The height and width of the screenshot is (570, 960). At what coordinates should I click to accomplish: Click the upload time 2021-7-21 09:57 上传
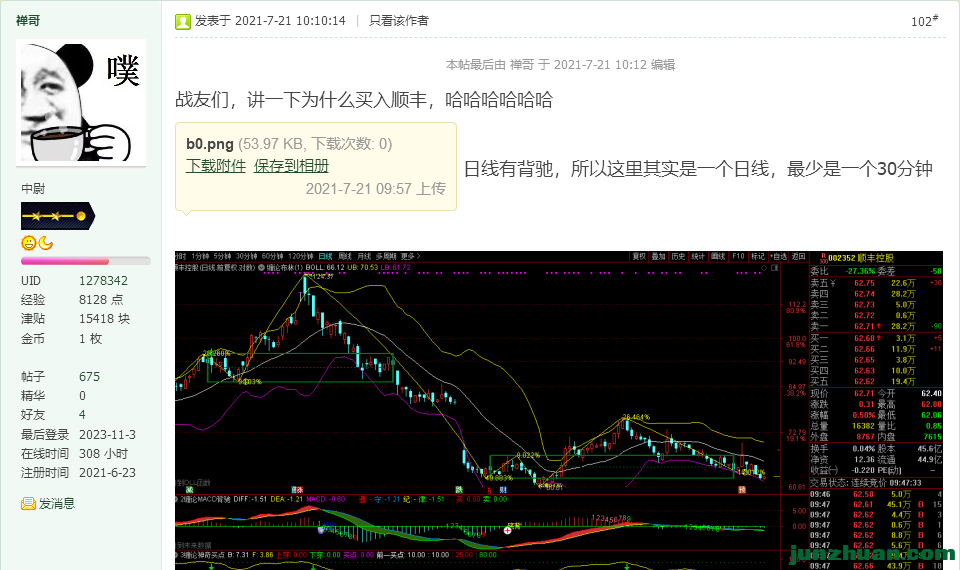(x=376, y=189)
